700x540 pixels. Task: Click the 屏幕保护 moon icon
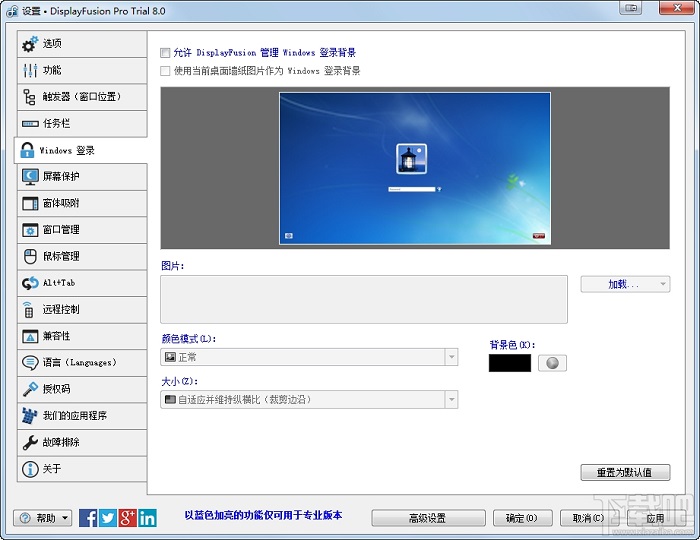coord(30,177)
